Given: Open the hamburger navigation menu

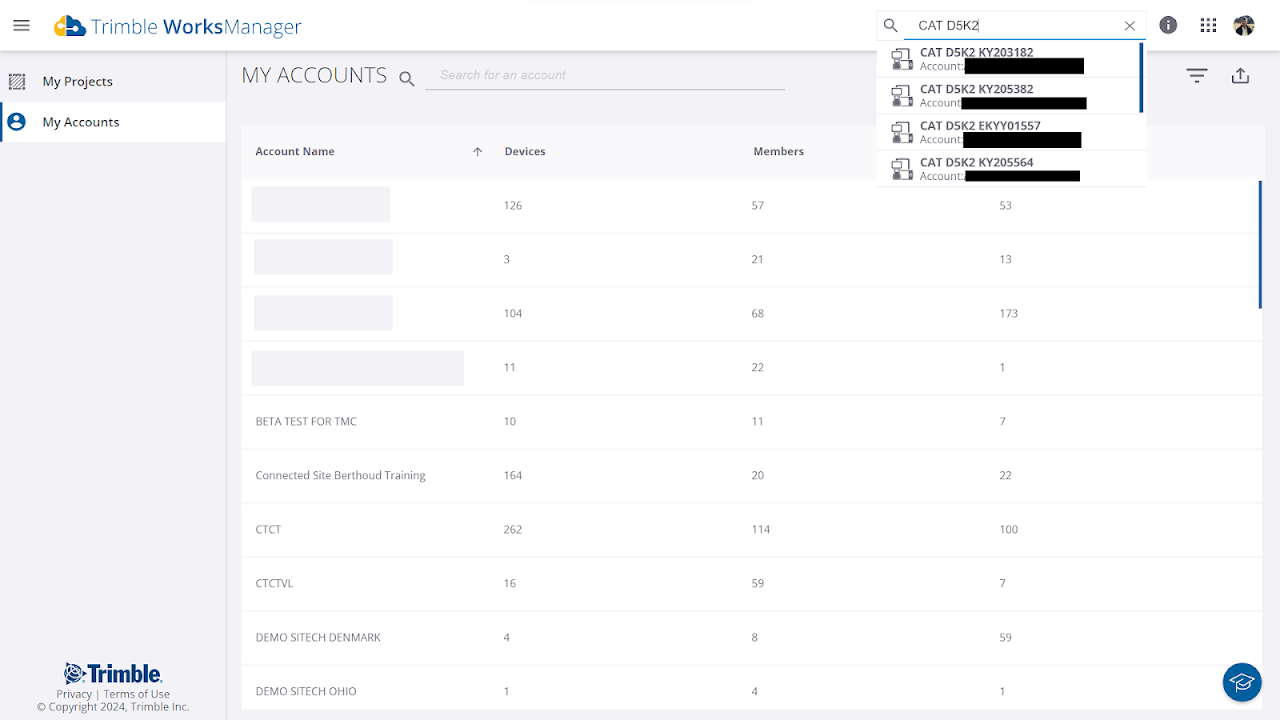Looking at the screenshot, I should click(x=21, y=26).
